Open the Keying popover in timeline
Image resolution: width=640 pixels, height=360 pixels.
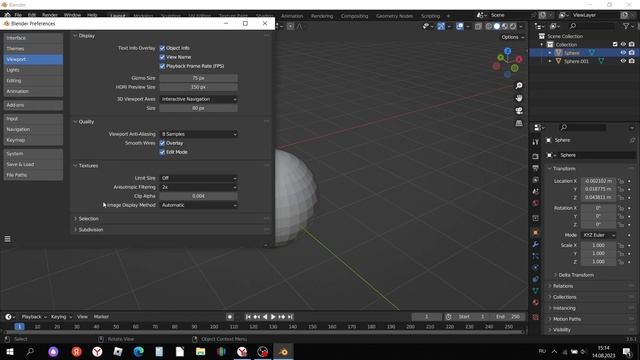pyautogui.click(x=61, y=317)
